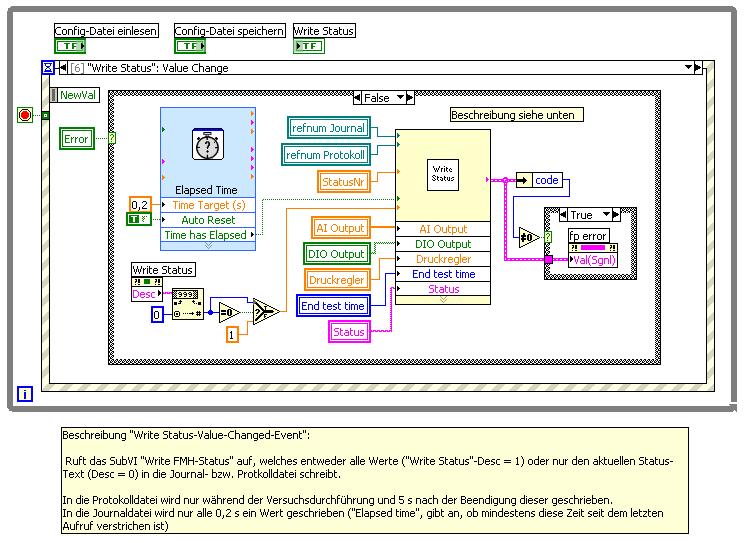The image size is (749, 543).
Task: Open the True case selector dropdown
Action: pos(607,215)
